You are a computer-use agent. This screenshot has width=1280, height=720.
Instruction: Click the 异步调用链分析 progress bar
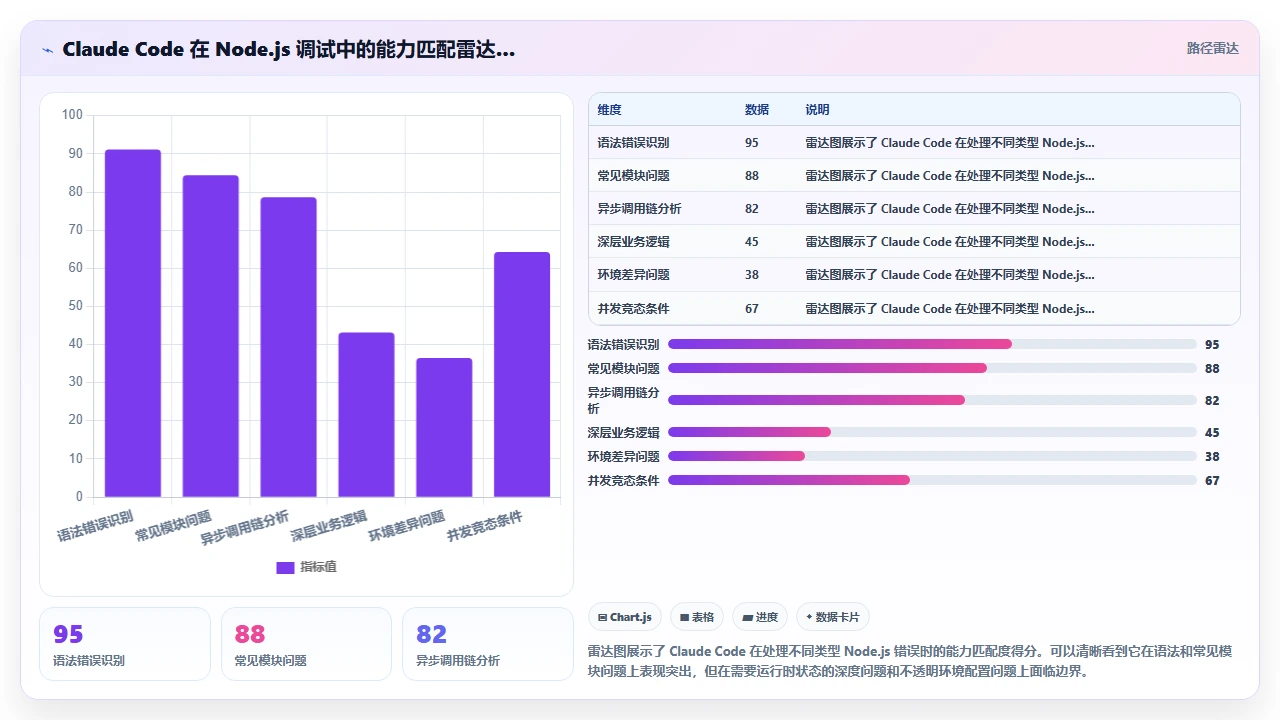pos(932,400)
